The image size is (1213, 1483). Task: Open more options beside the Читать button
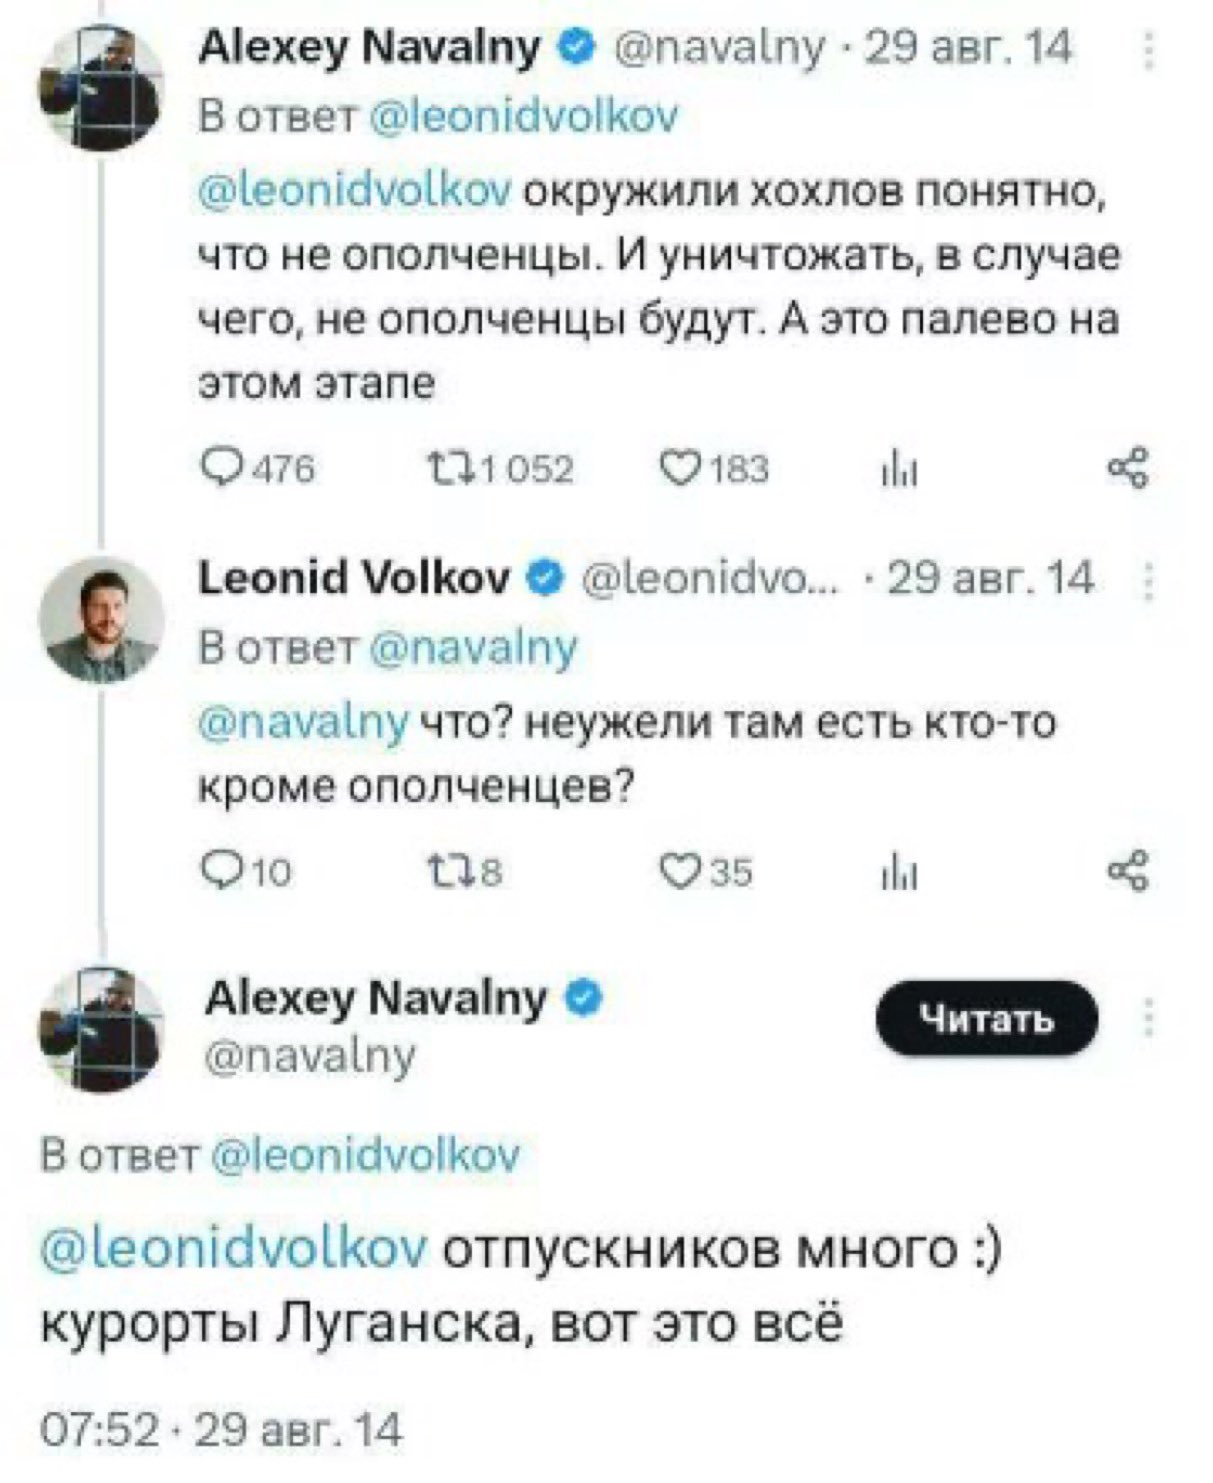coord(1150,1018)
